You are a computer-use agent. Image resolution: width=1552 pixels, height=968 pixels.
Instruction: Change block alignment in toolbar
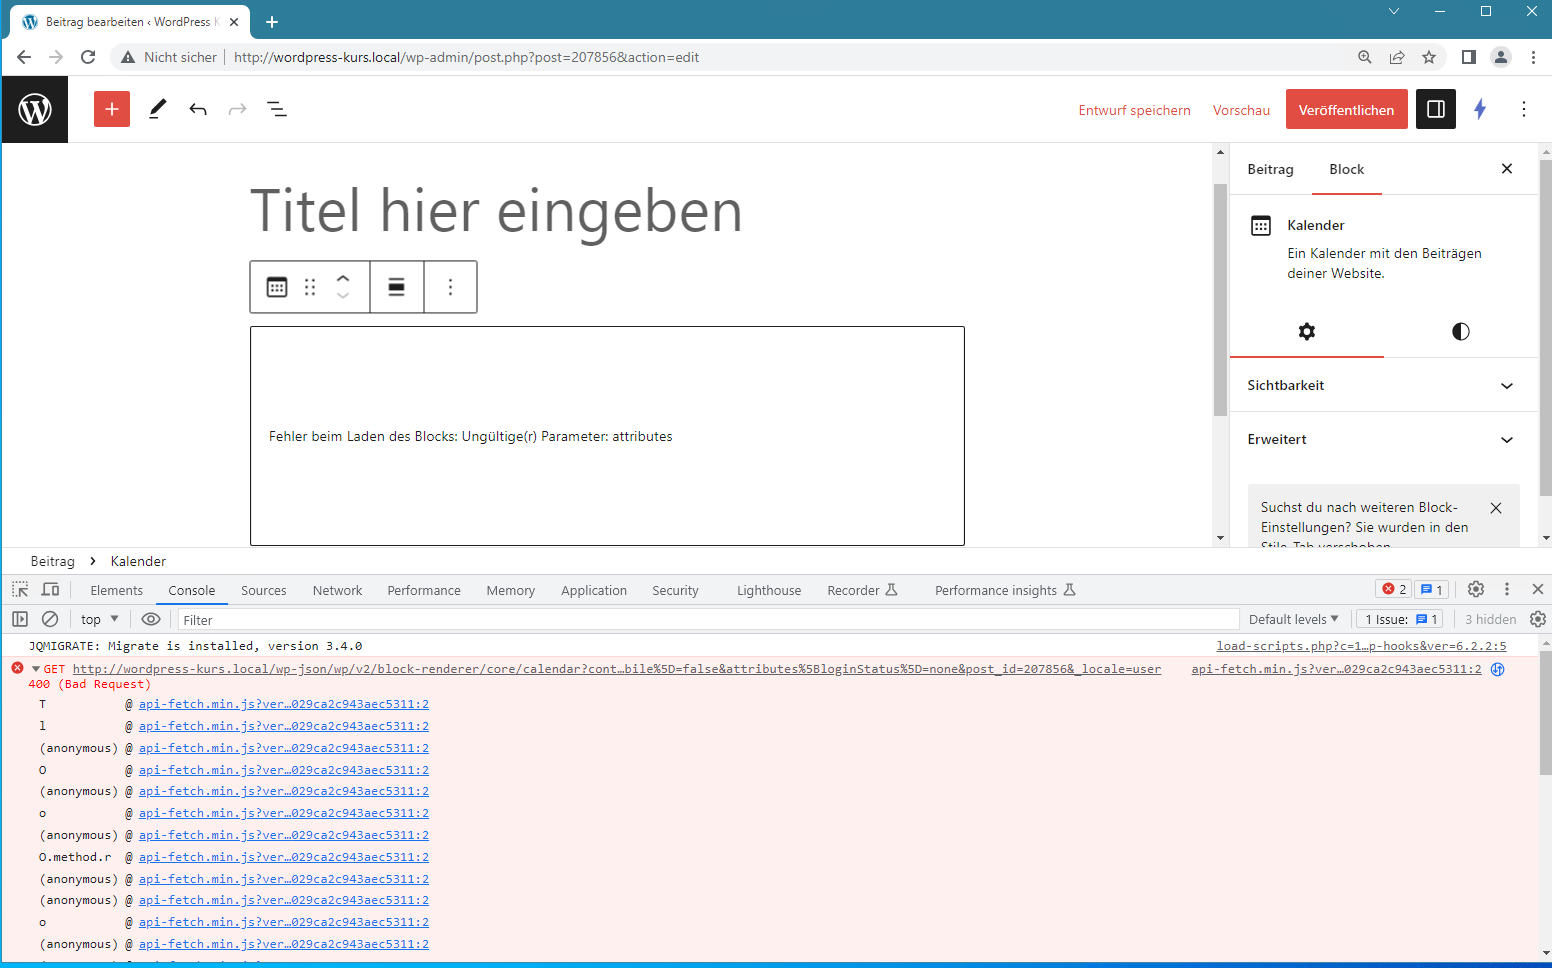(397, 287)
